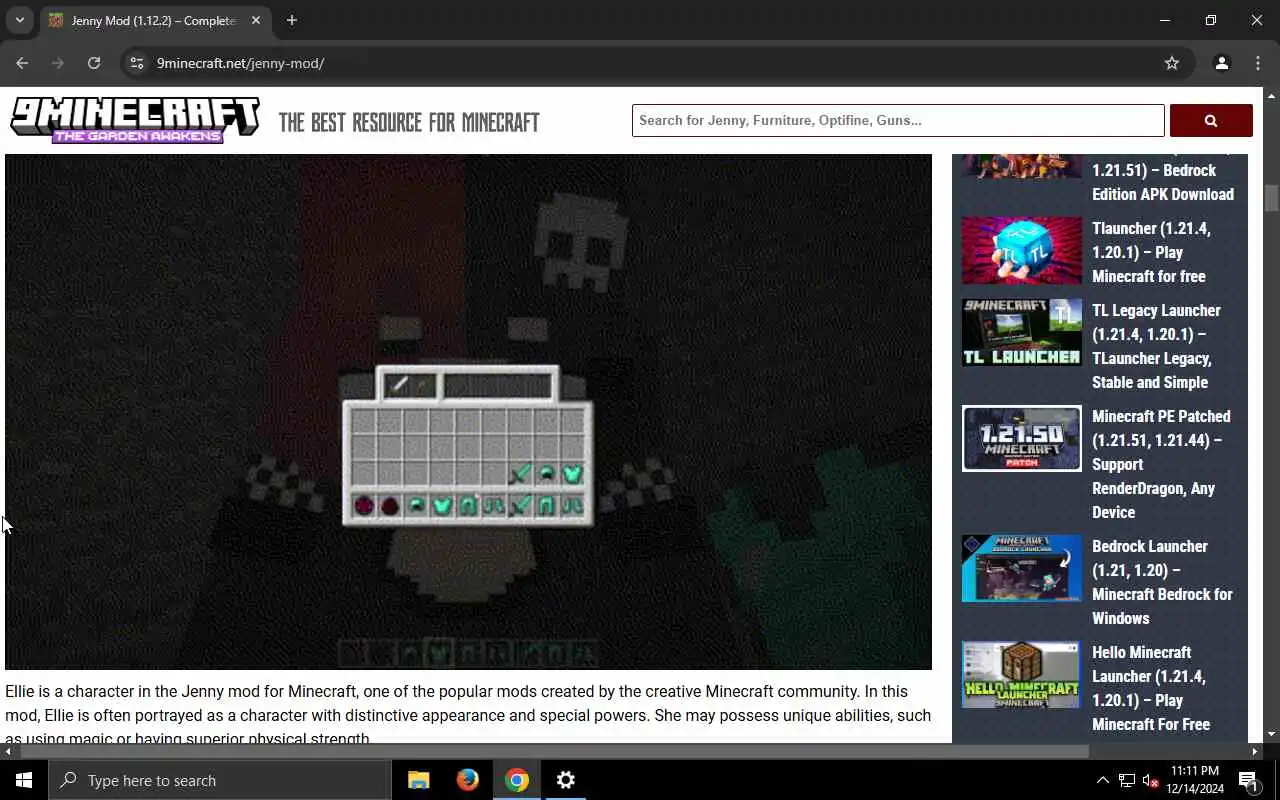Screen dimensions: 1280x800
Task: Open the Tlauncher thumbnail image
Action: click(x=1021, y=251)
